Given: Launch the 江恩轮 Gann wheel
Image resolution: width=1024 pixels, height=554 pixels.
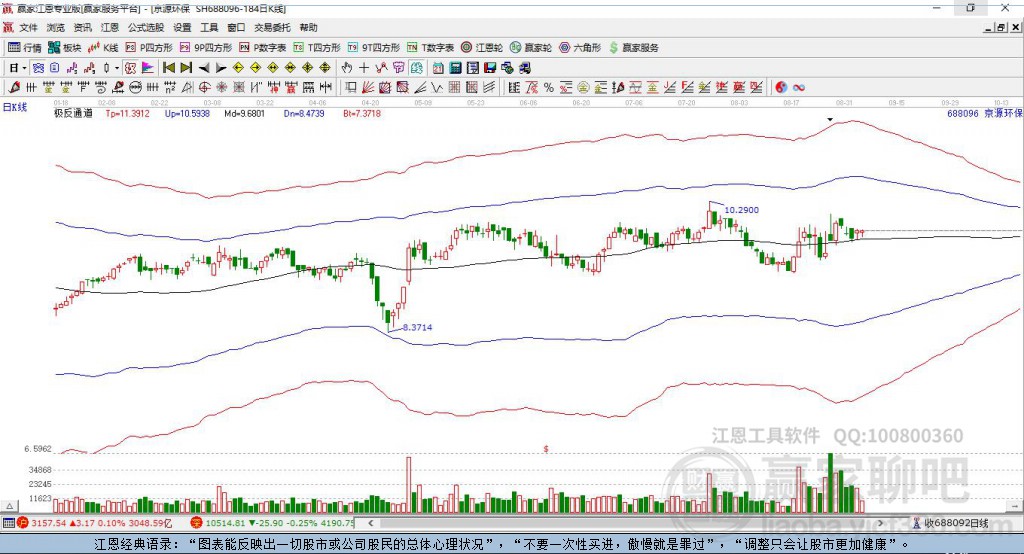Looking at the screenshot, I should tap(482, 48).
